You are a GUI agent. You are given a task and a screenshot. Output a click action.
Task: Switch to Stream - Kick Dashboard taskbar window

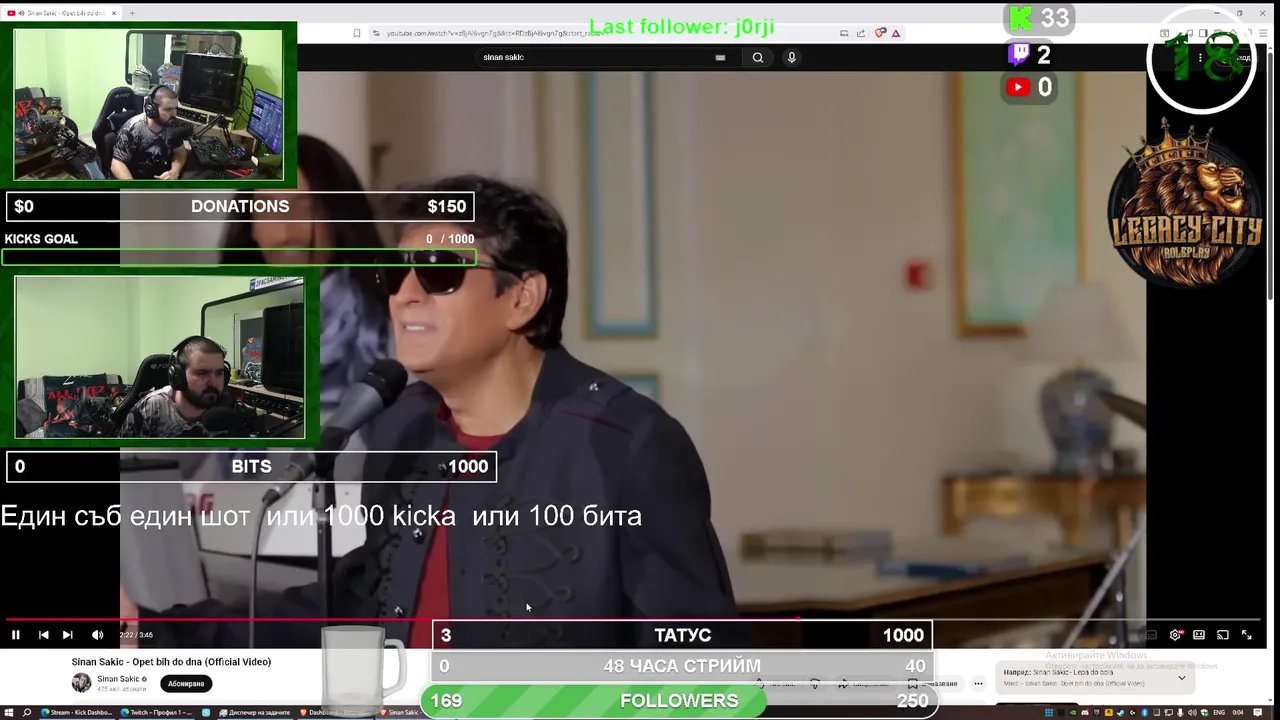pos(77,713)
